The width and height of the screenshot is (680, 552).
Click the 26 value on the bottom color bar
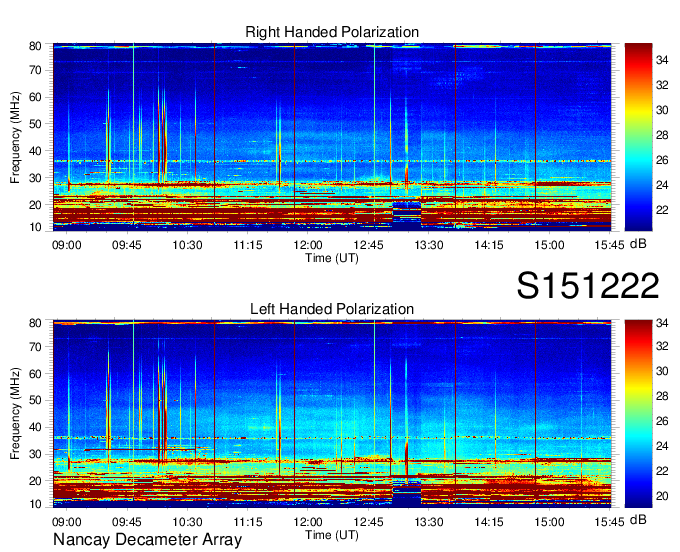coord(662,421)
